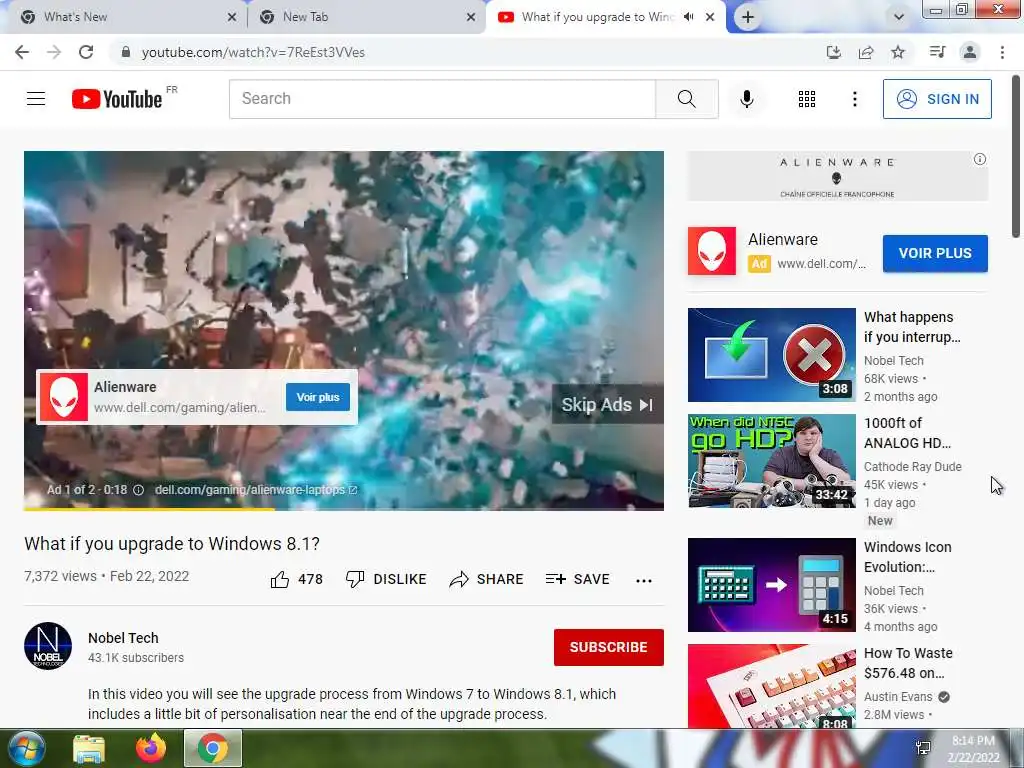
Task: Open Chrome's three-dot browser menu
Action: tap(1002, 52)
